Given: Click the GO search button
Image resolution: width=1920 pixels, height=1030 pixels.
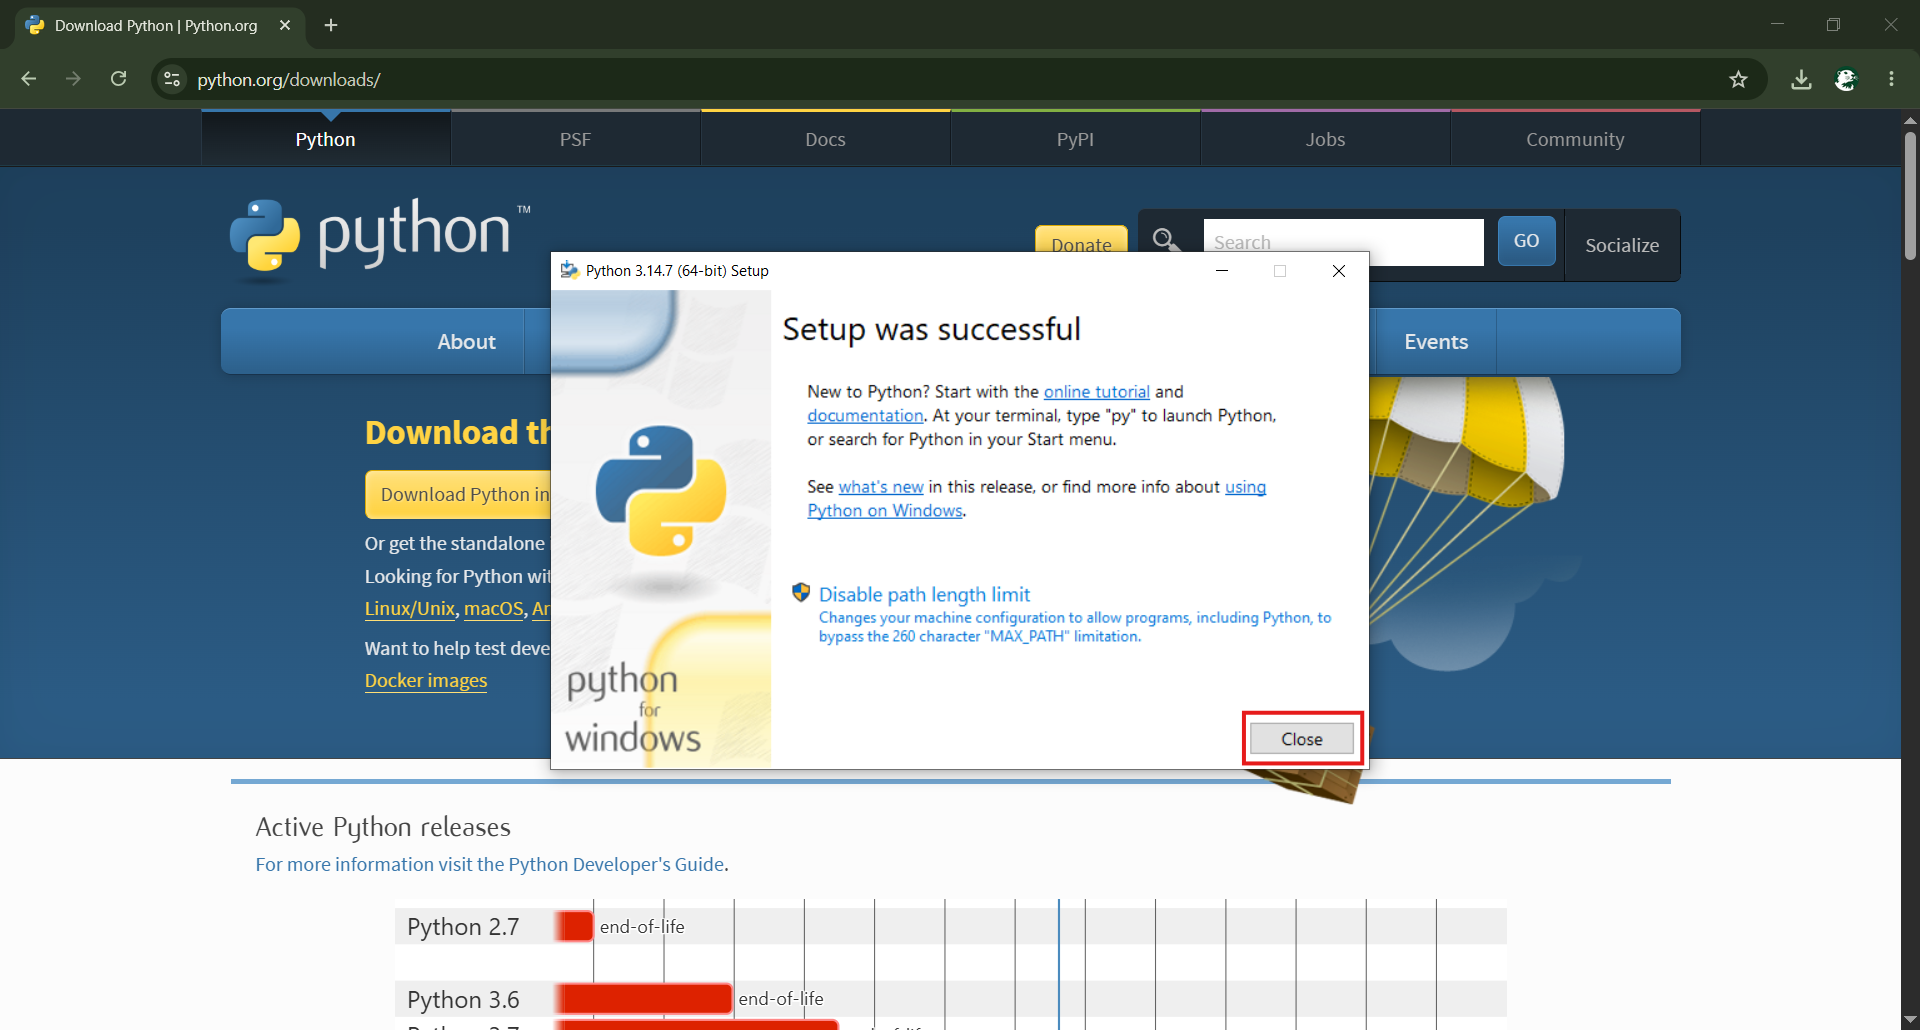Looking at the screenshot, I should (x=1526, y=241).
